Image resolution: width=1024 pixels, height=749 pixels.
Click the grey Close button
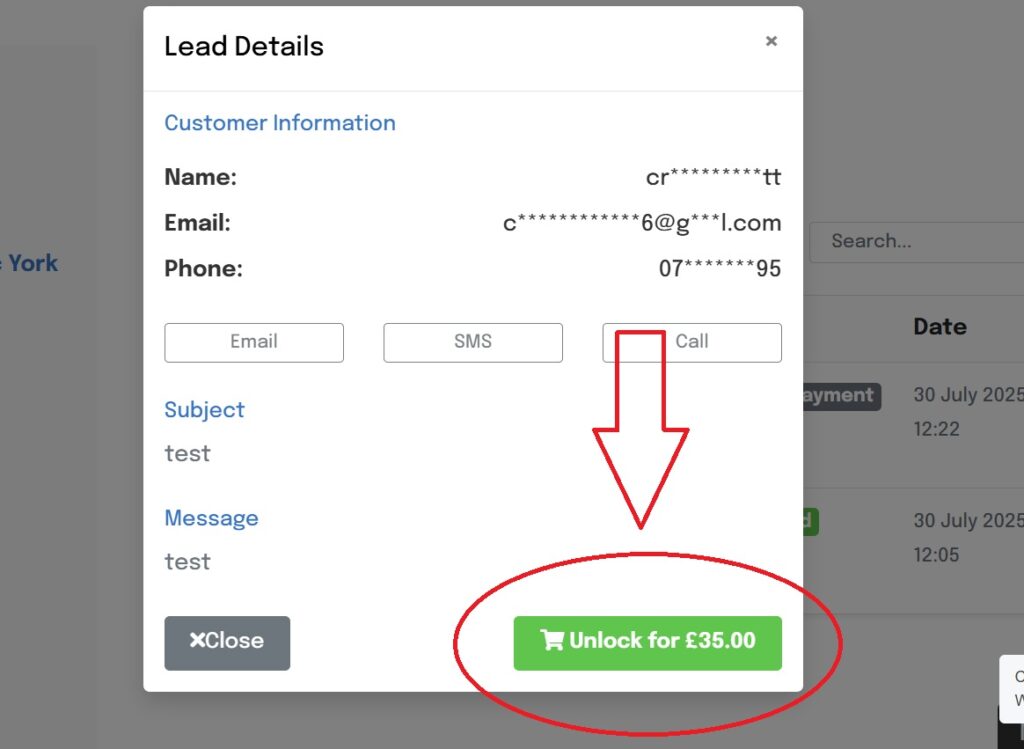click(227, 642)
